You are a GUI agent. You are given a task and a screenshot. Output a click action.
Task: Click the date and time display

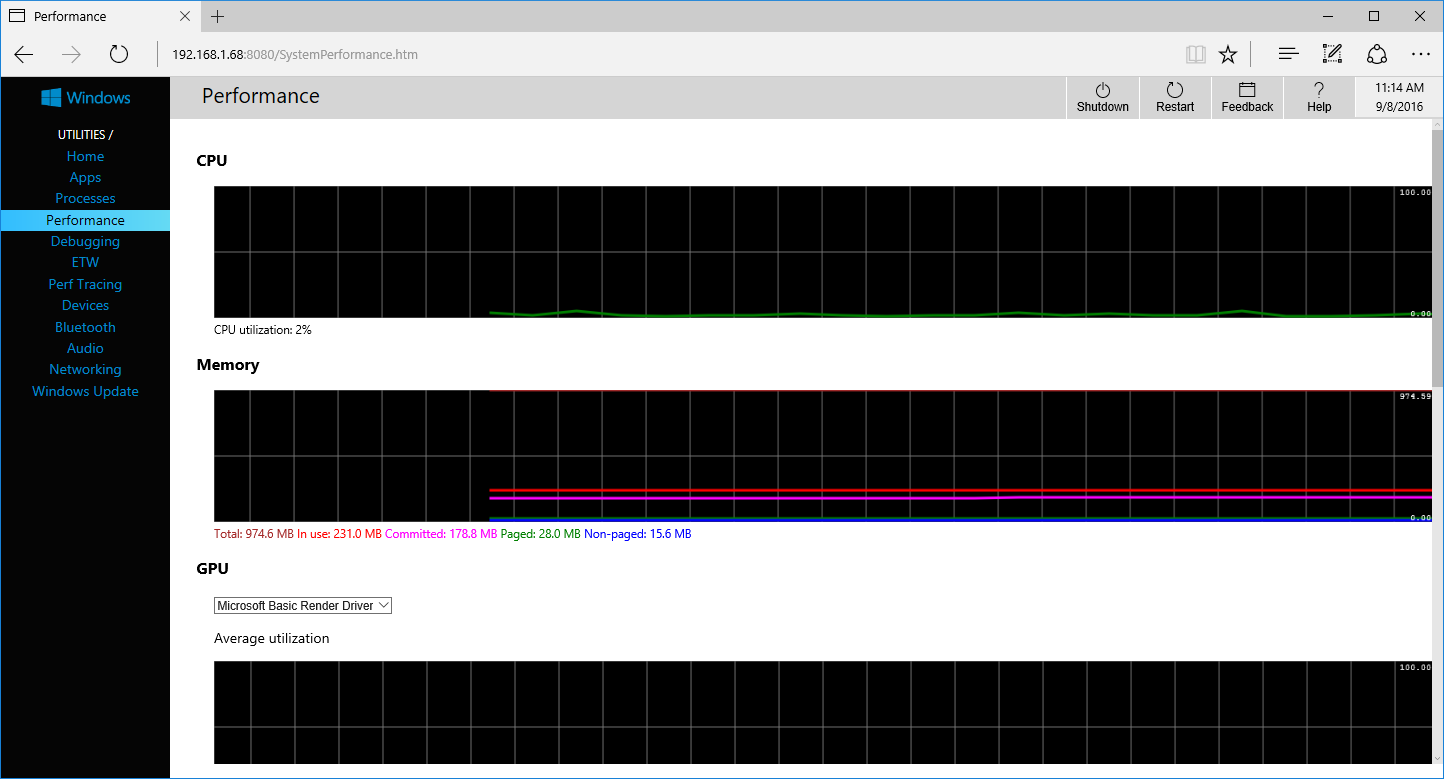pos(1399,97)
